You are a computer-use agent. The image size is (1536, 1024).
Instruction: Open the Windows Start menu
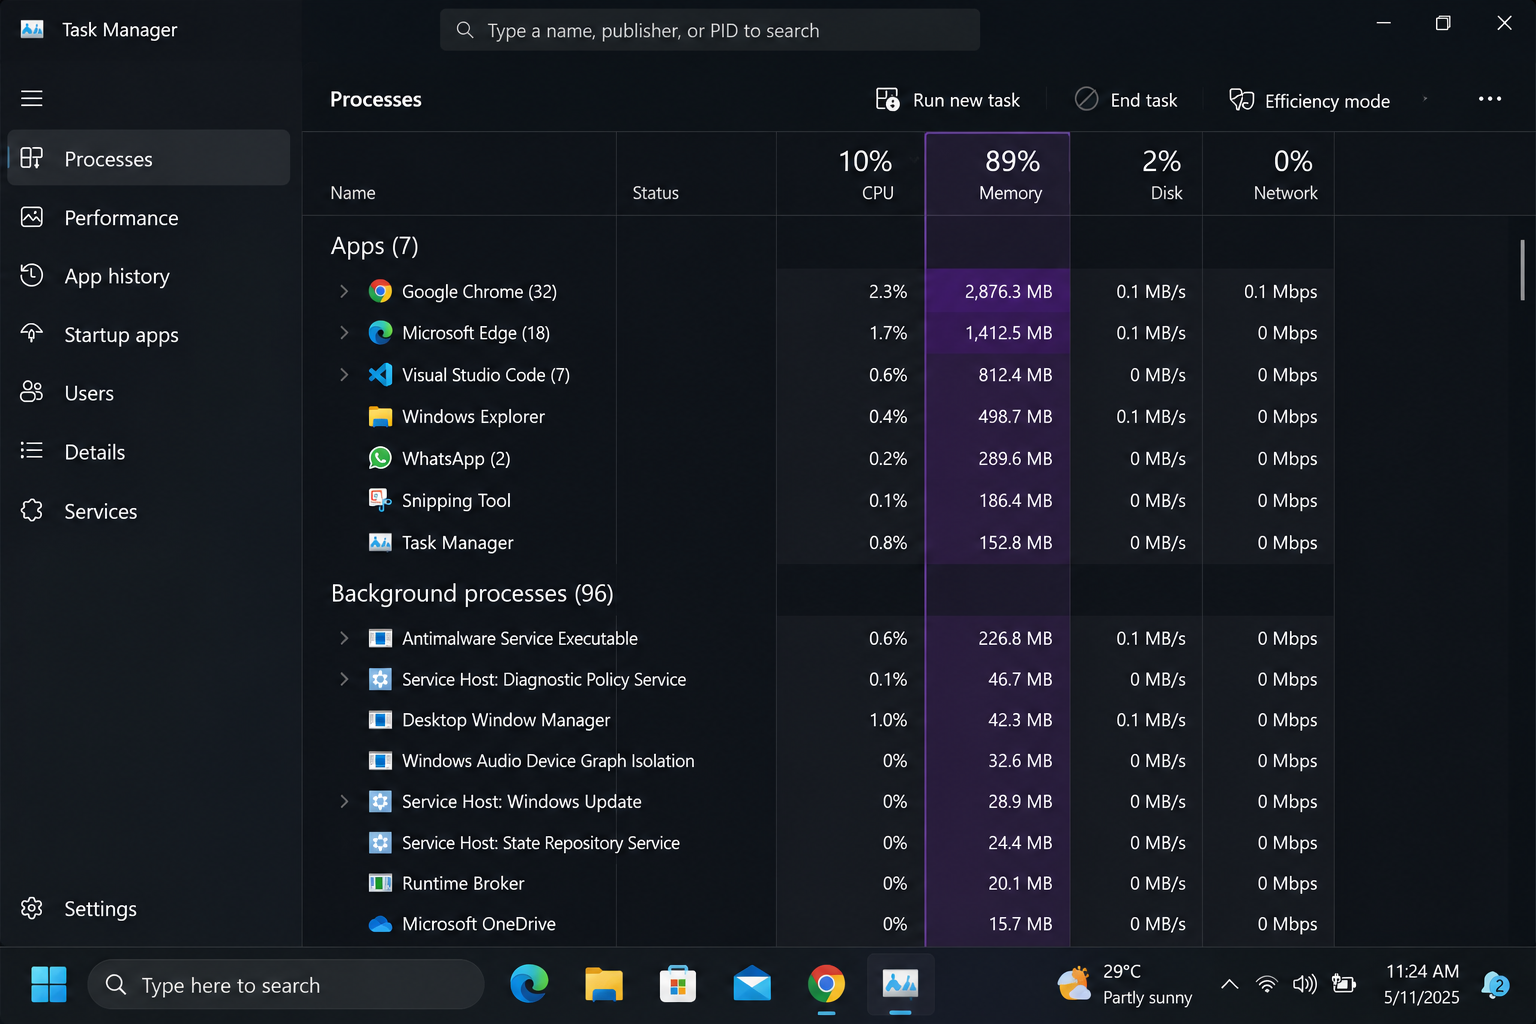[x=48, y=985]
